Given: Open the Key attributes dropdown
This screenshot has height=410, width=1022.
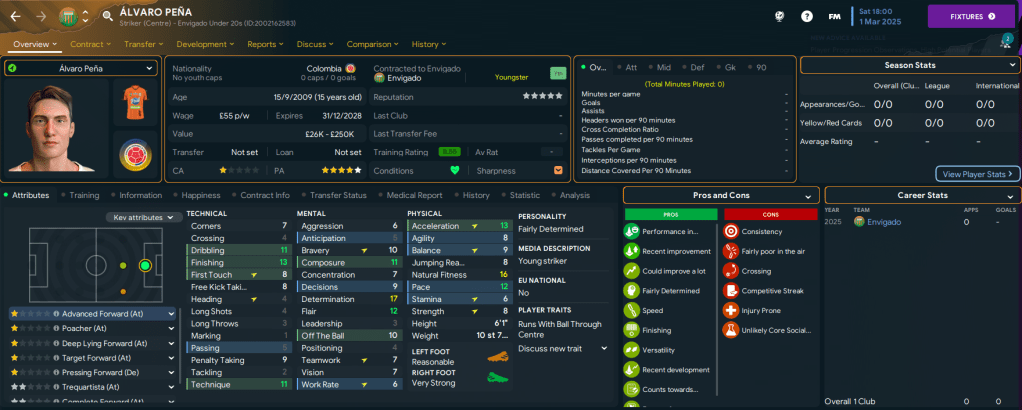Looking at the screenshot, I should tap(144, 217).
